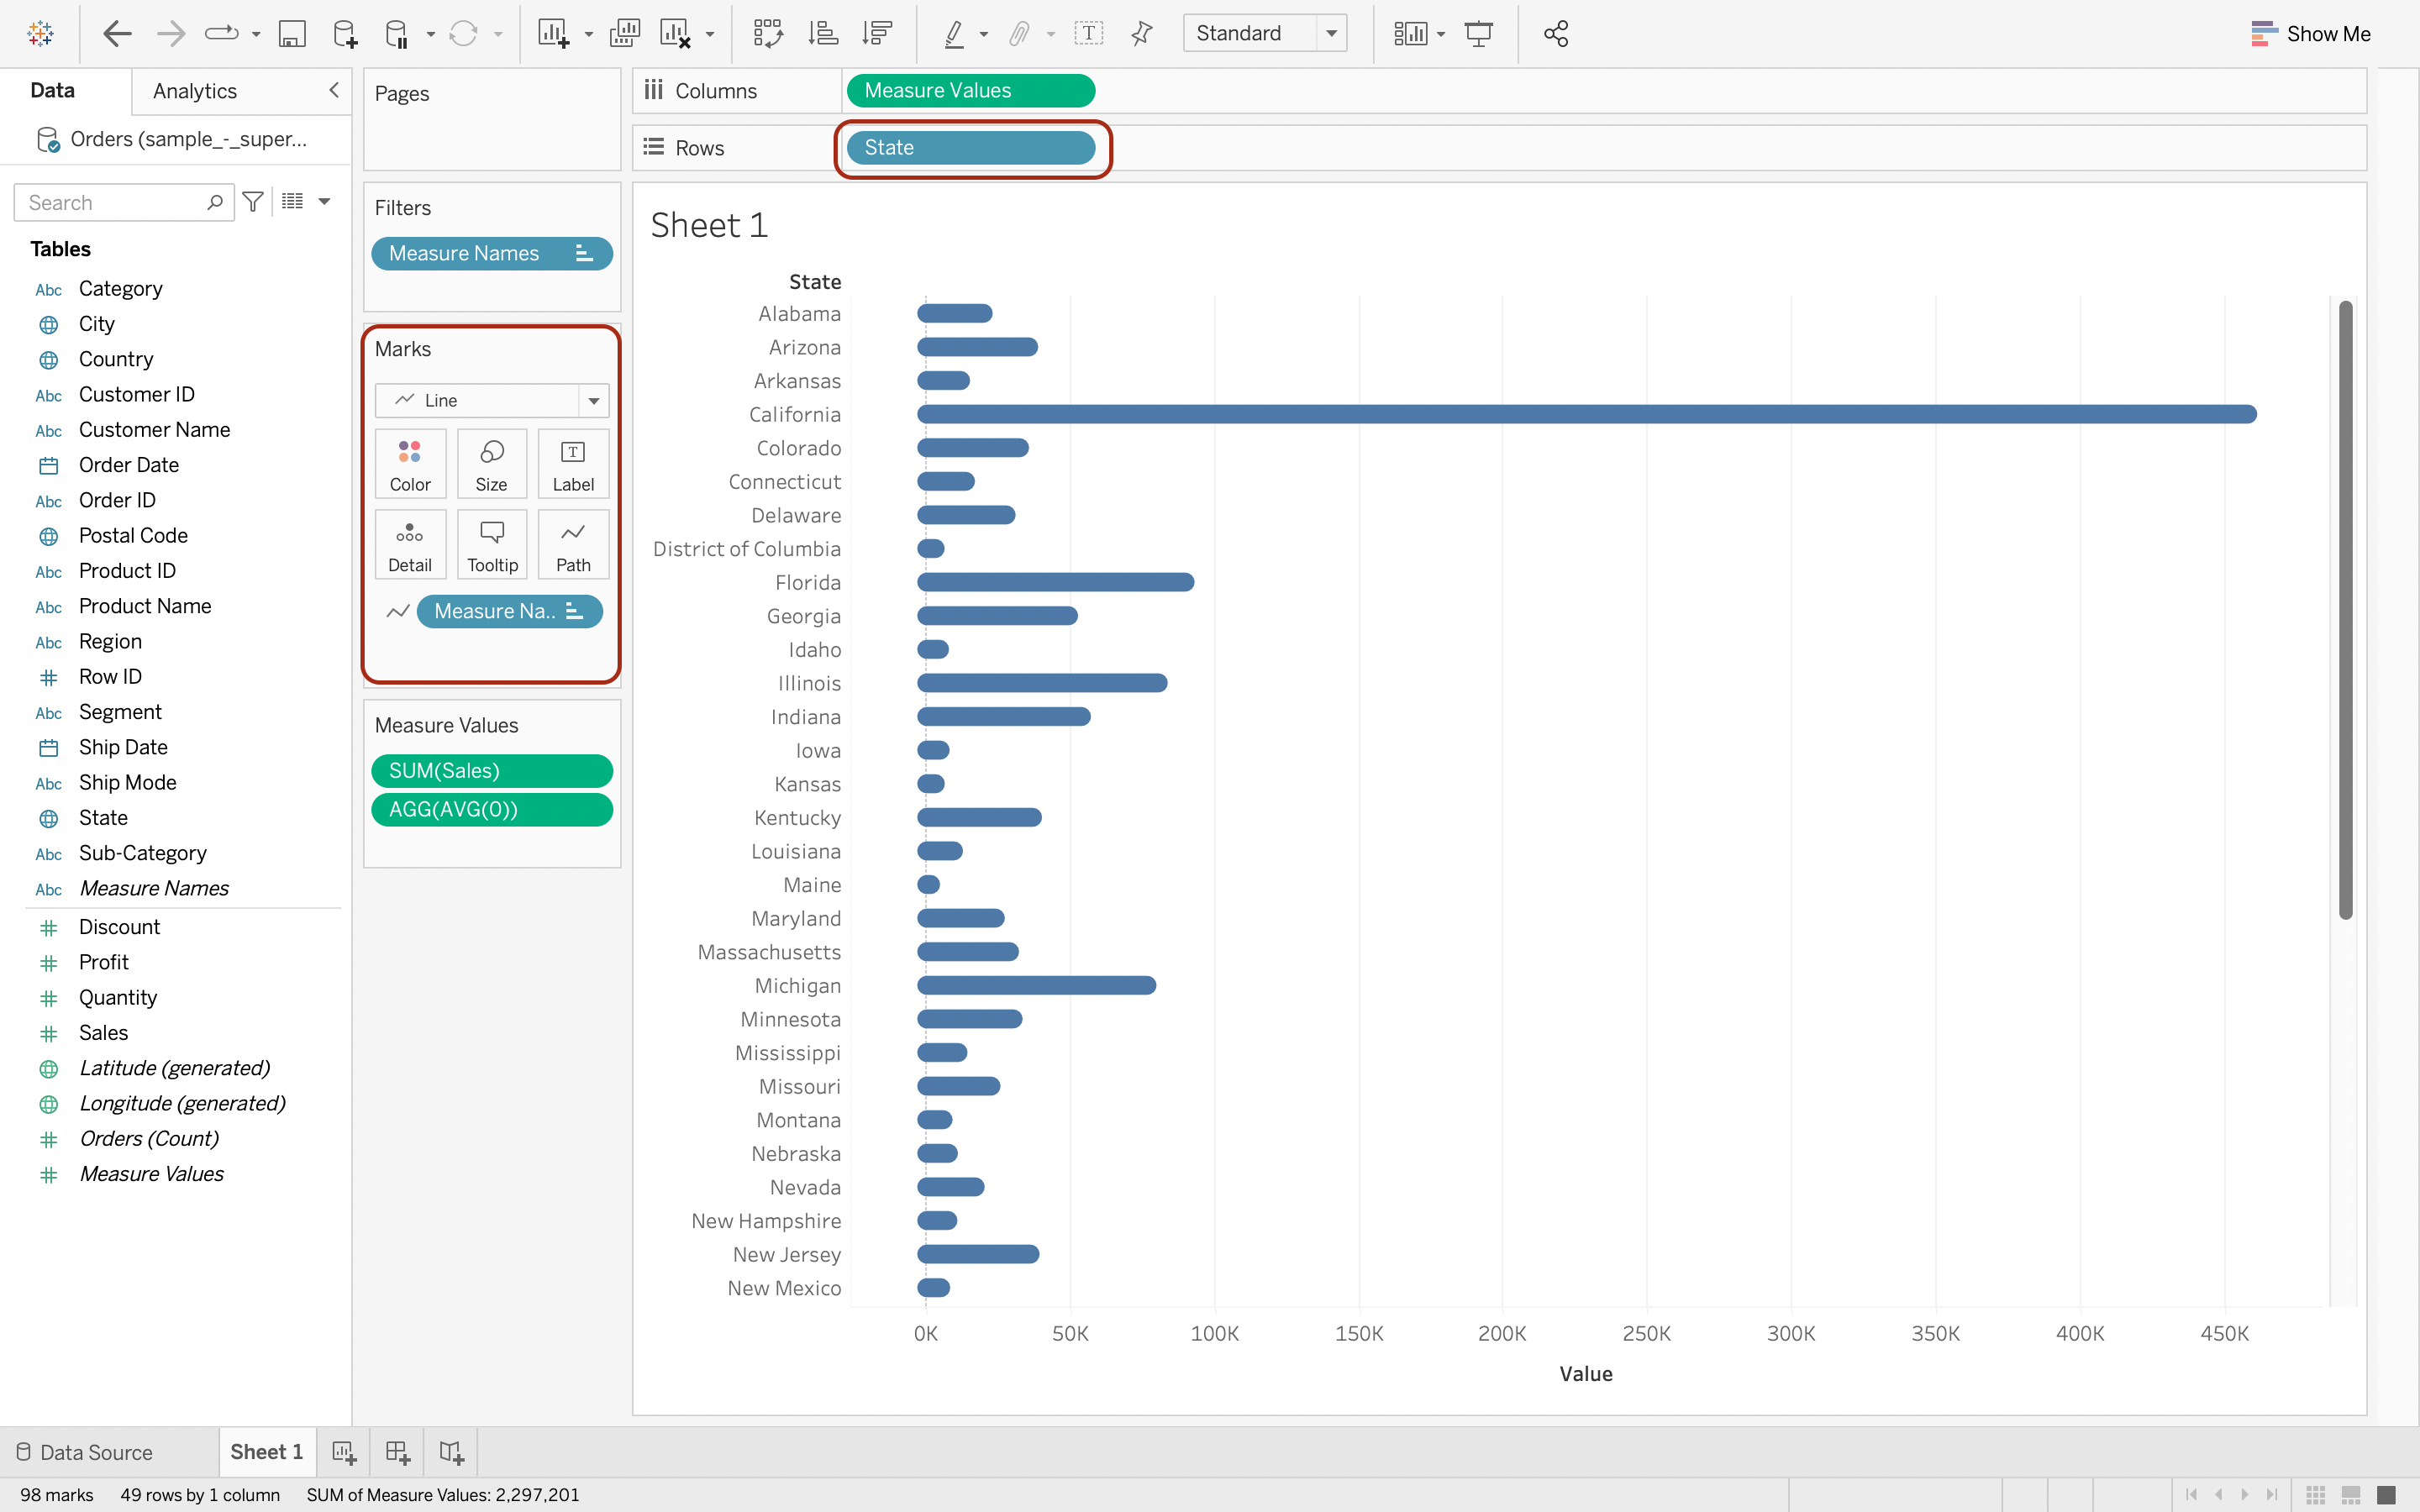
Task: Open the Line mark type dropdown
Action: (x=593, y=401)
